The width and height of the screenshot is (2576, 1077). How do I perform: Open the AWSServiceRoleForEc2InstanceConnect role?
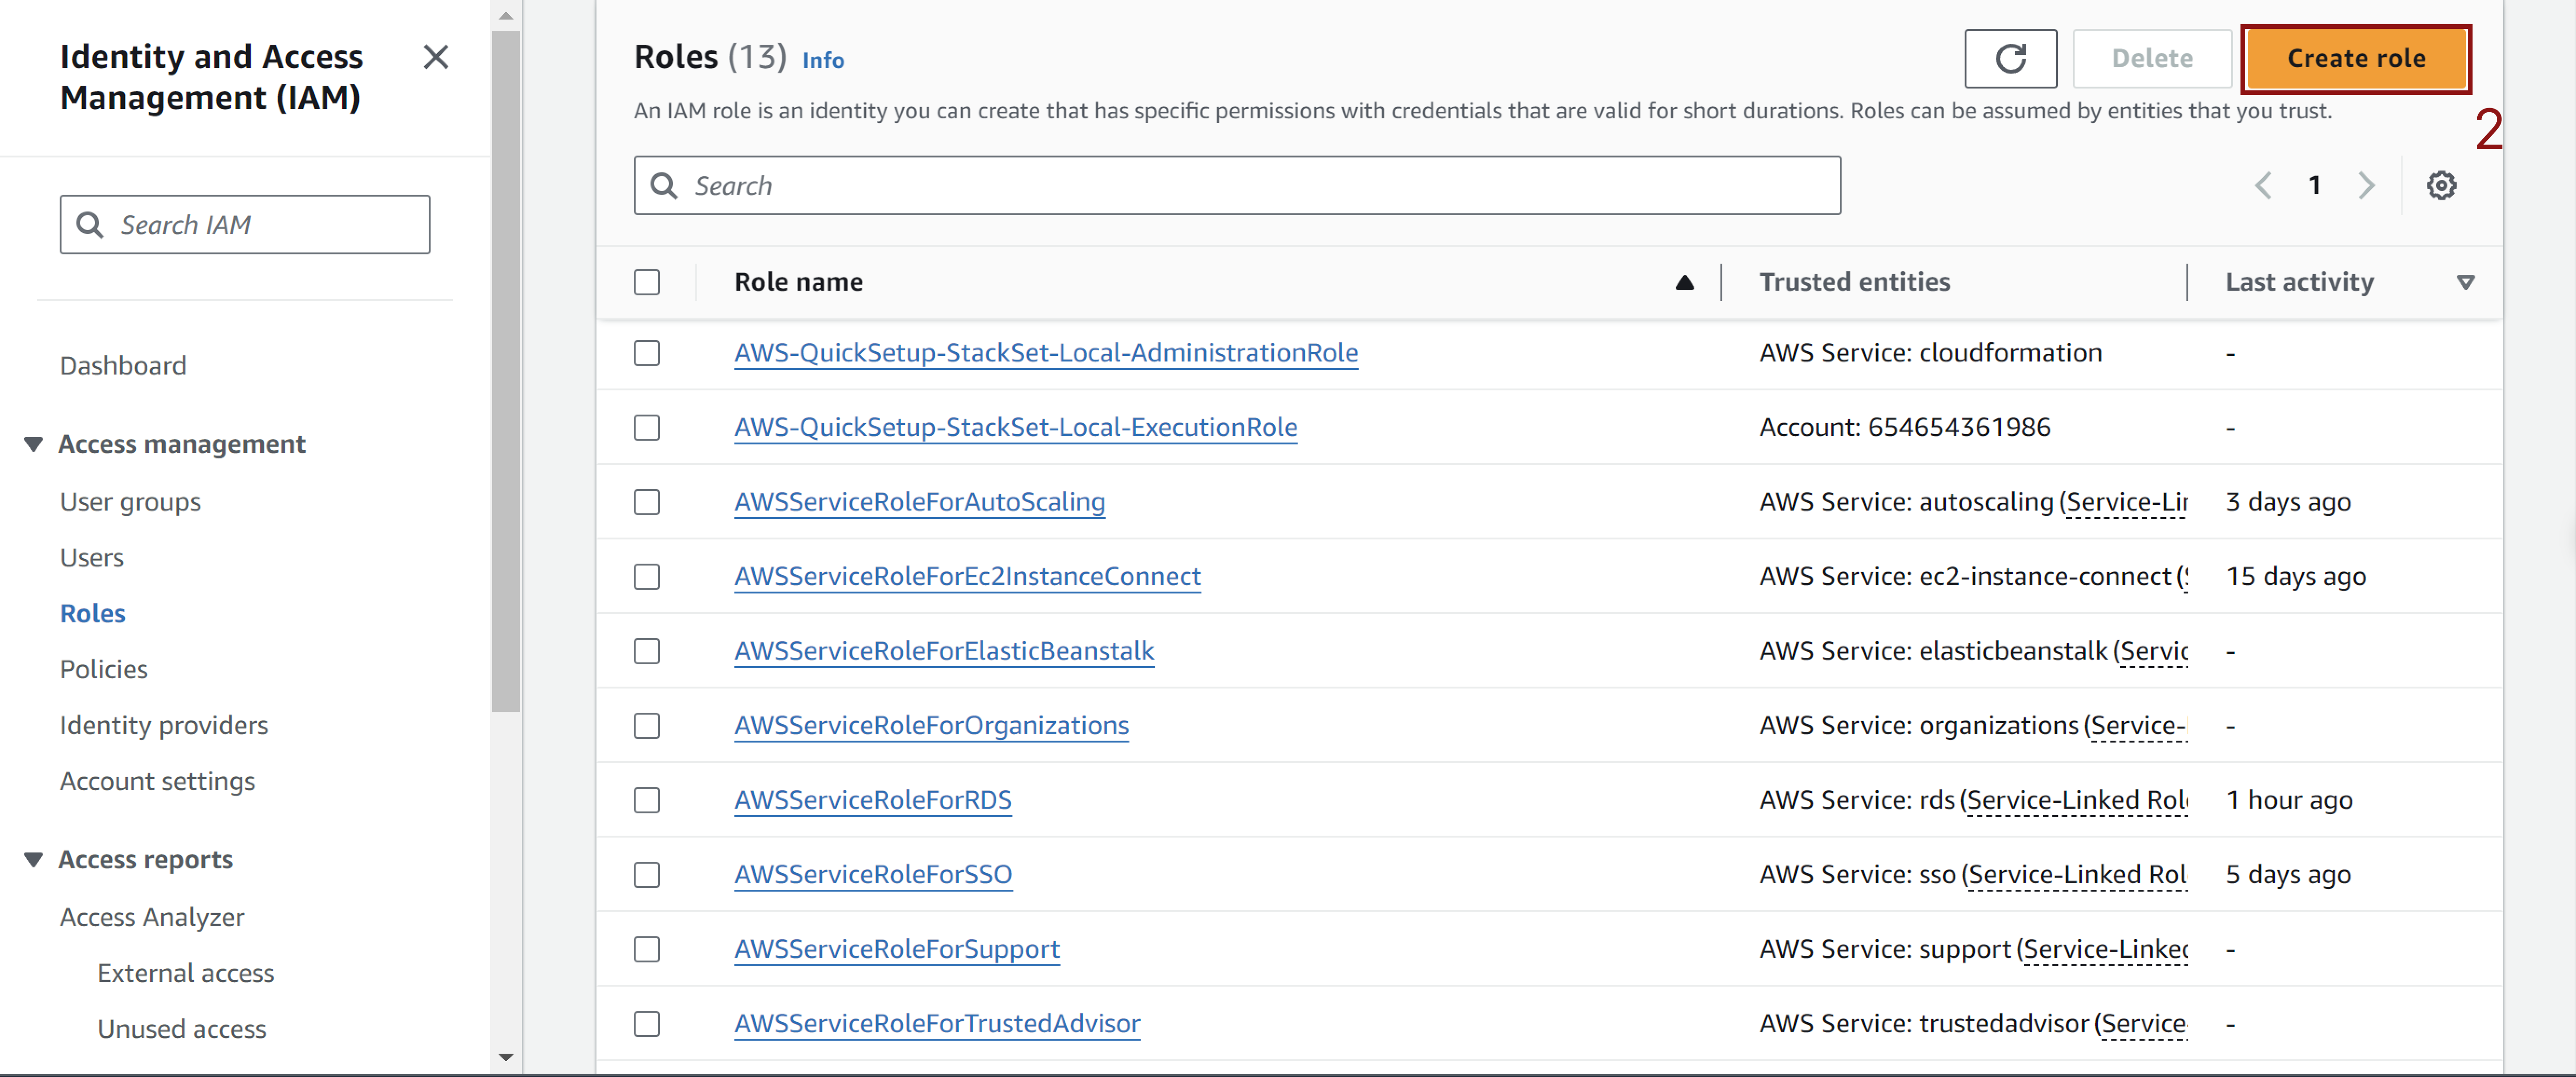click(968, 577)
